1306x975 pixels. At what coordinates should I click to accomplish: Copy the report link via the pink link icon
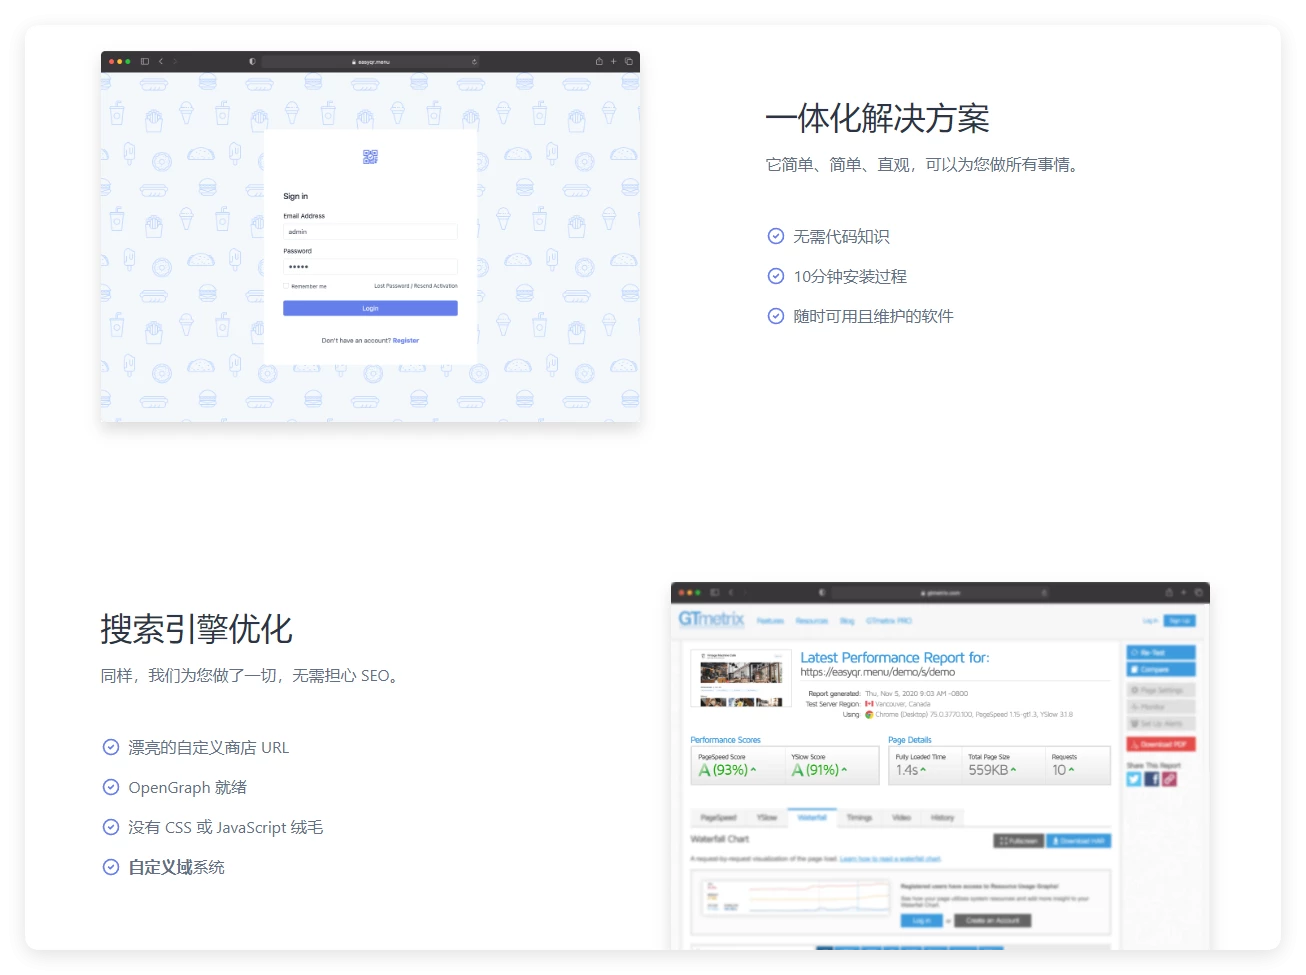coord(1169,779)
